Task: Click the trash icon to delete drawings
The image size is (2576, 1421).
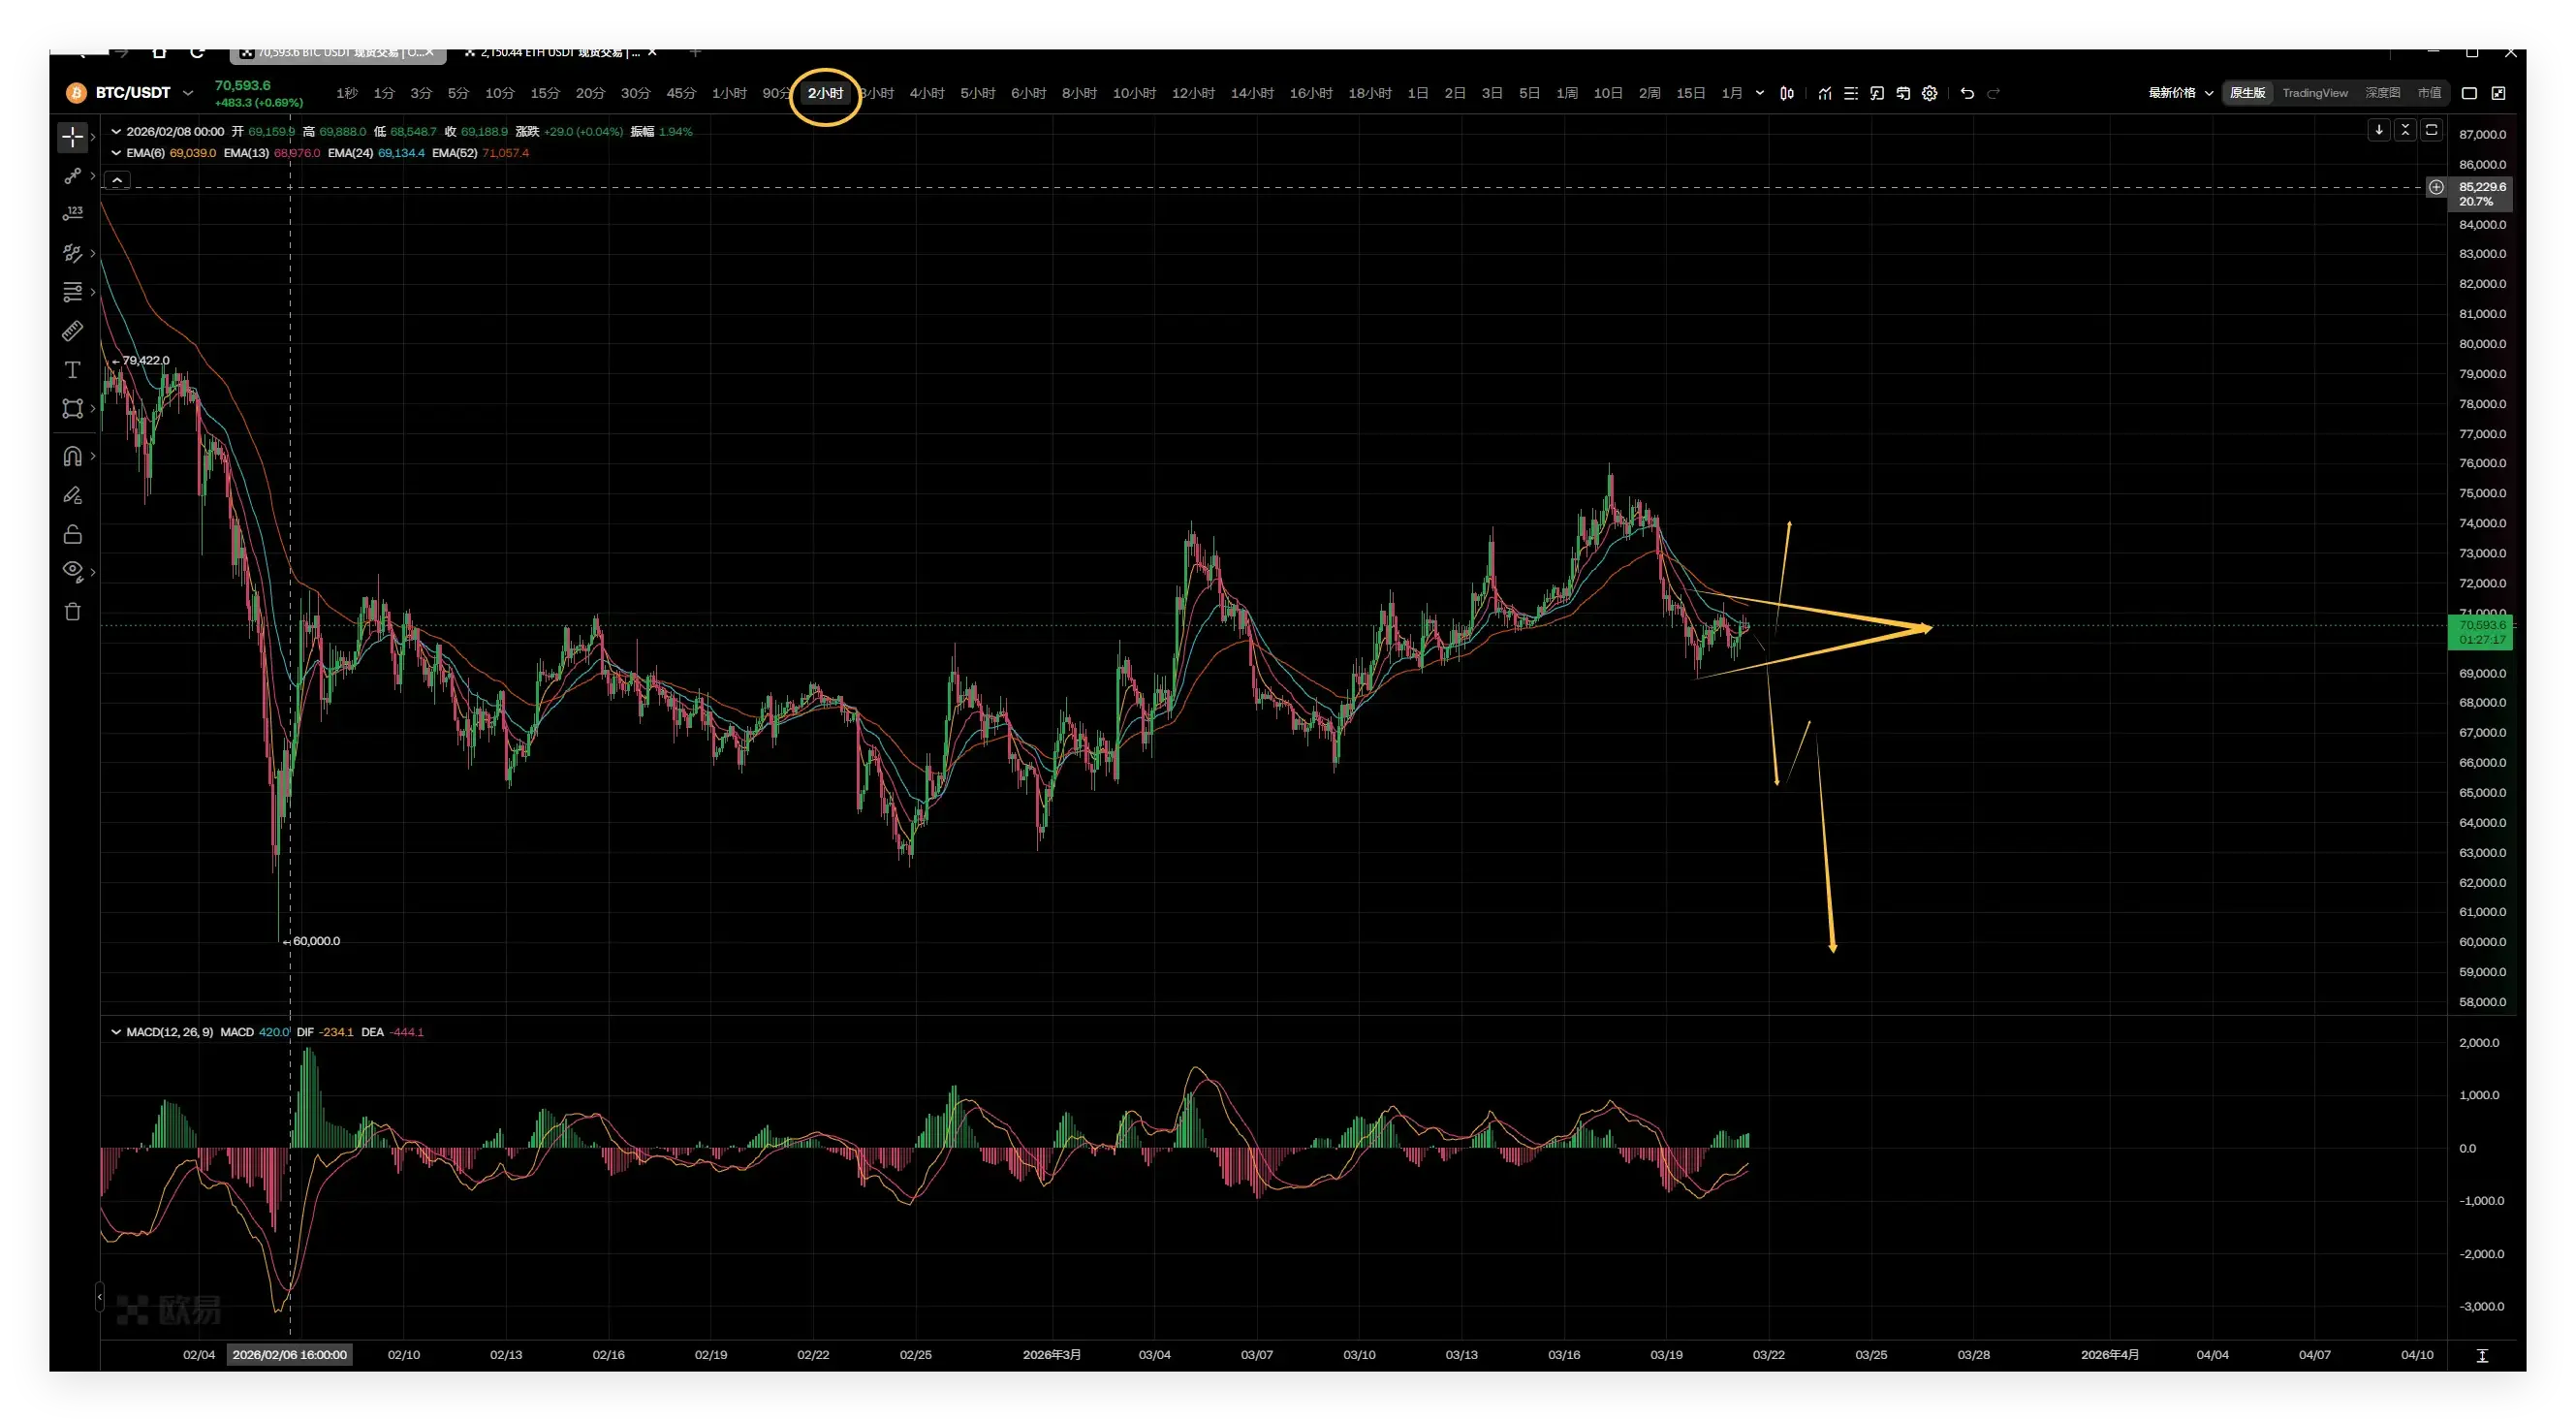Action: (x=72, y=612)
